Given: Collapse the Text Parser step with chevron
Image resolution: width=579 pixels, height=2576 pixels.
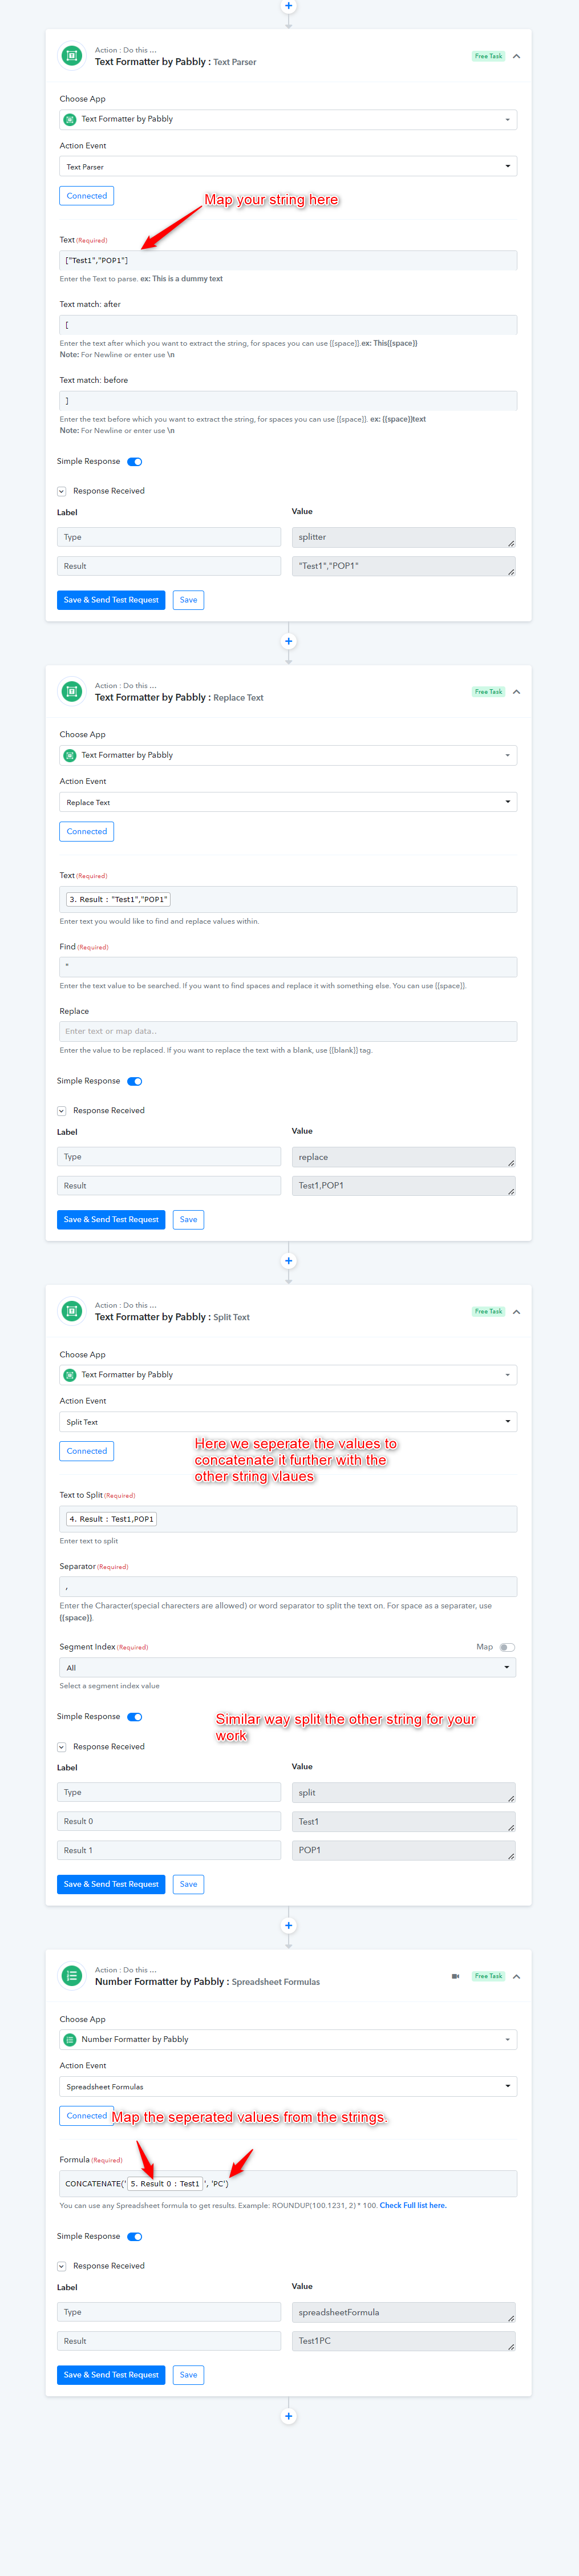Looking at the screenshot, I should pos(516,56).
